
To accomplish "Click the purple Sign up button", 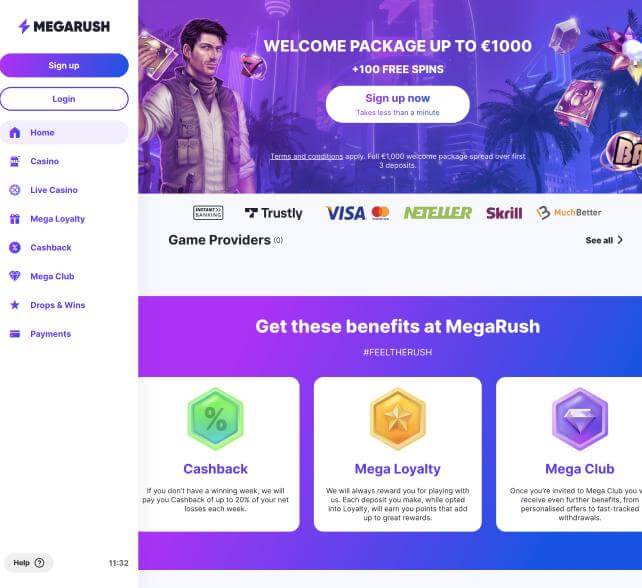I will (64, 65).
